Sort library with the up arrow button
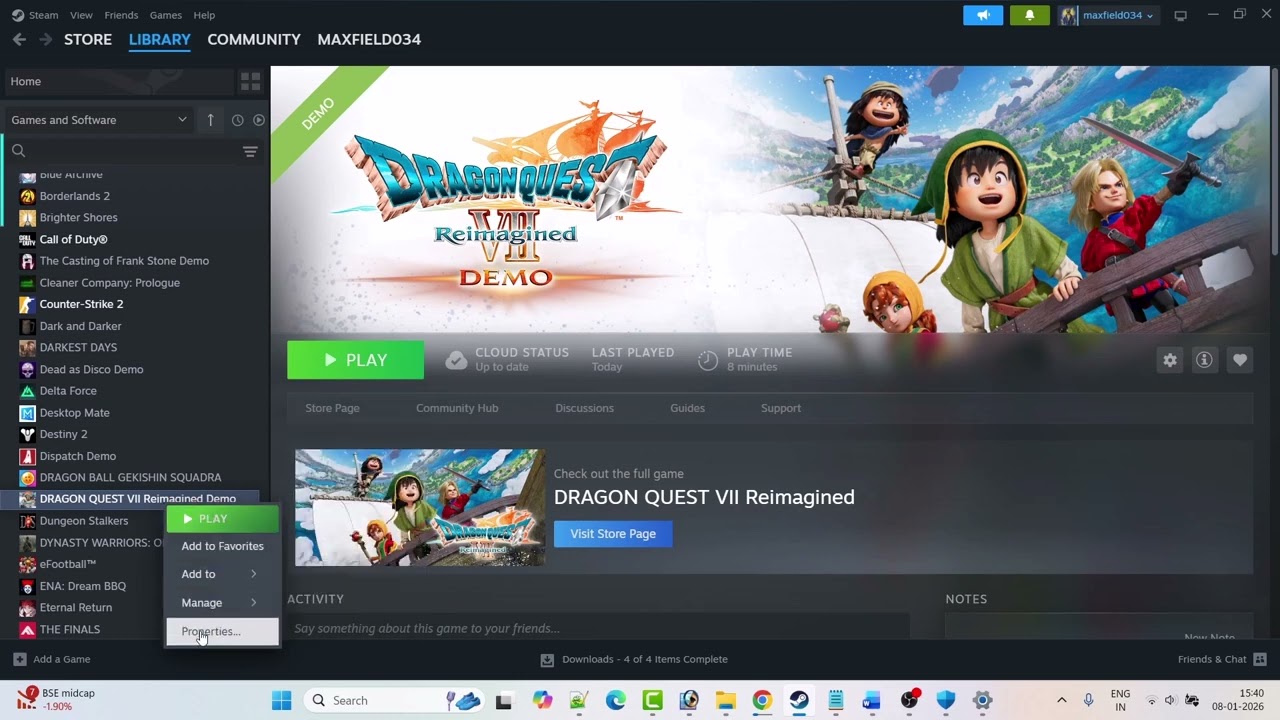The width and height of the screenshot is (1280, 720). click(x=210, y=120)
